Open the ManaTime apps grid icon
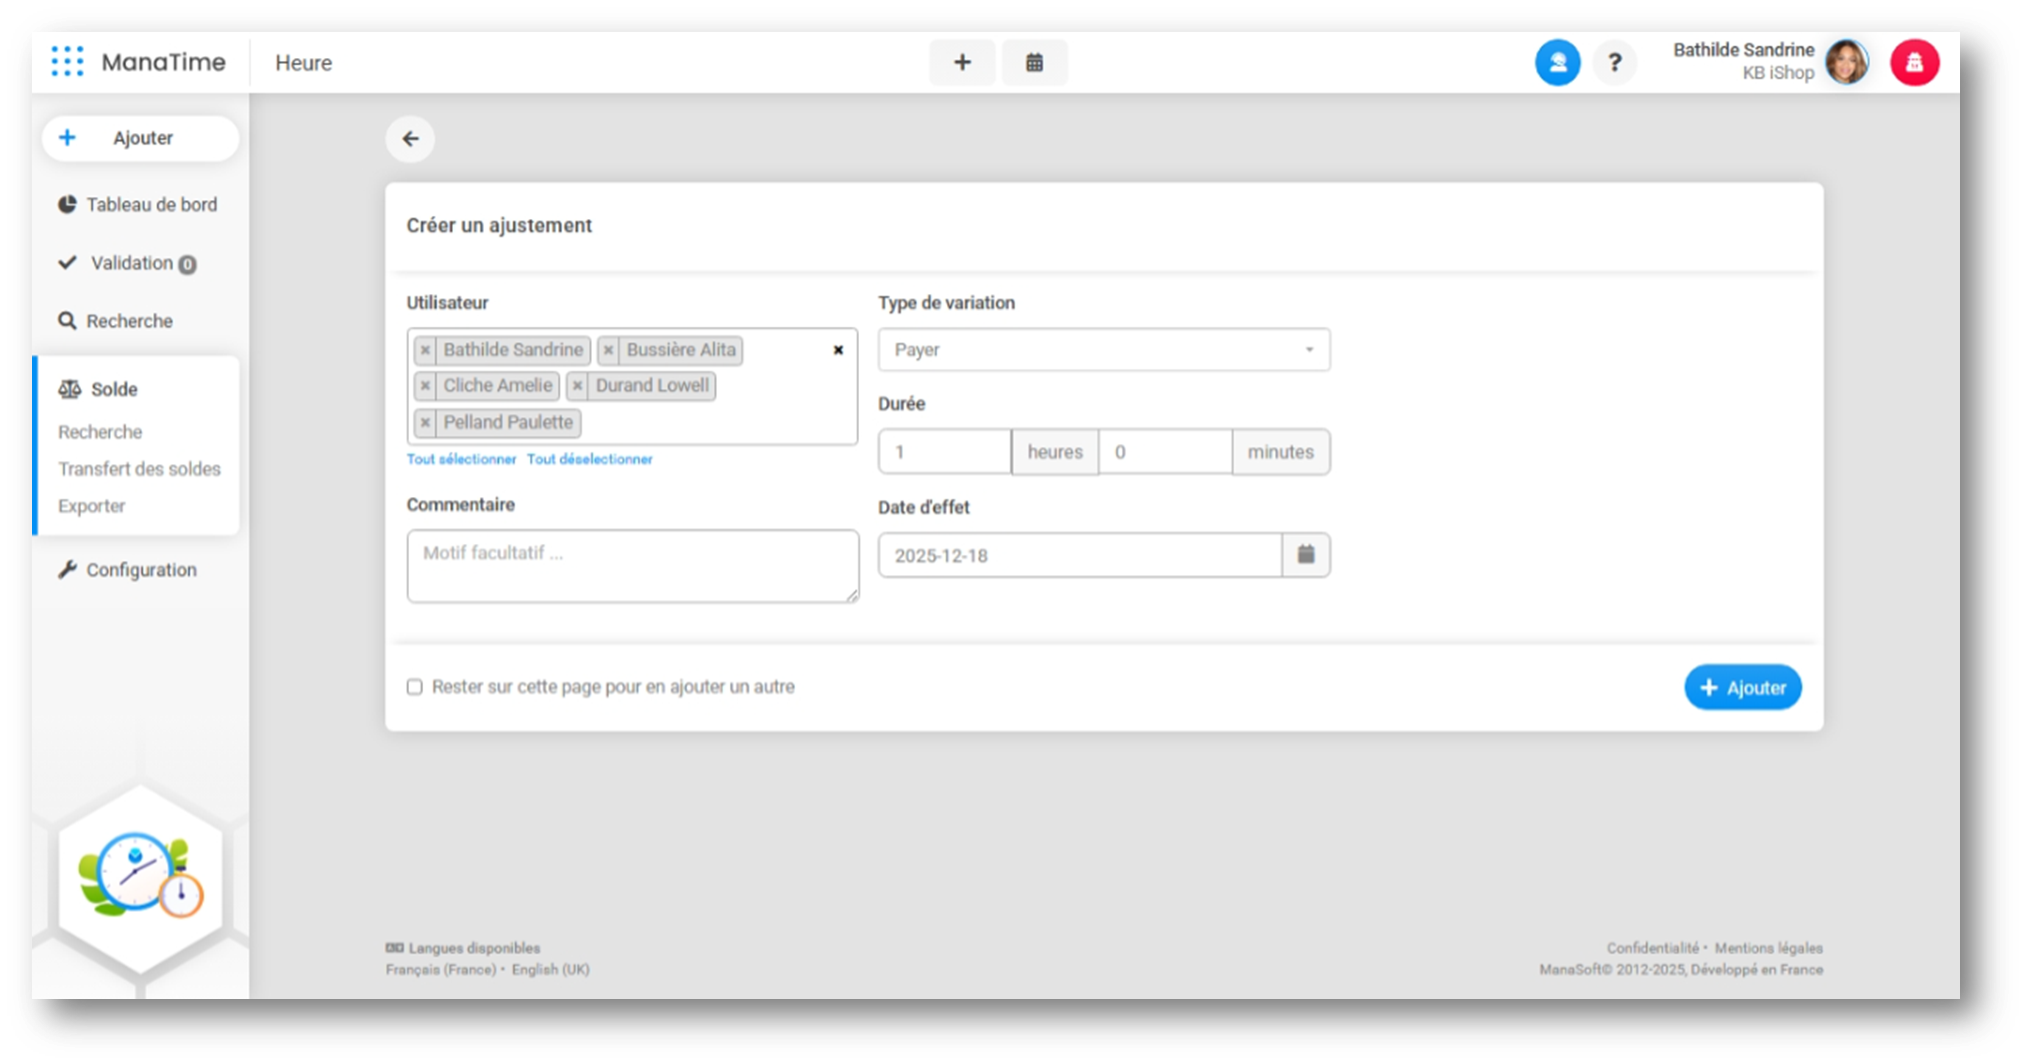This screenshot has height=1064, width=2025. point(67,62)
